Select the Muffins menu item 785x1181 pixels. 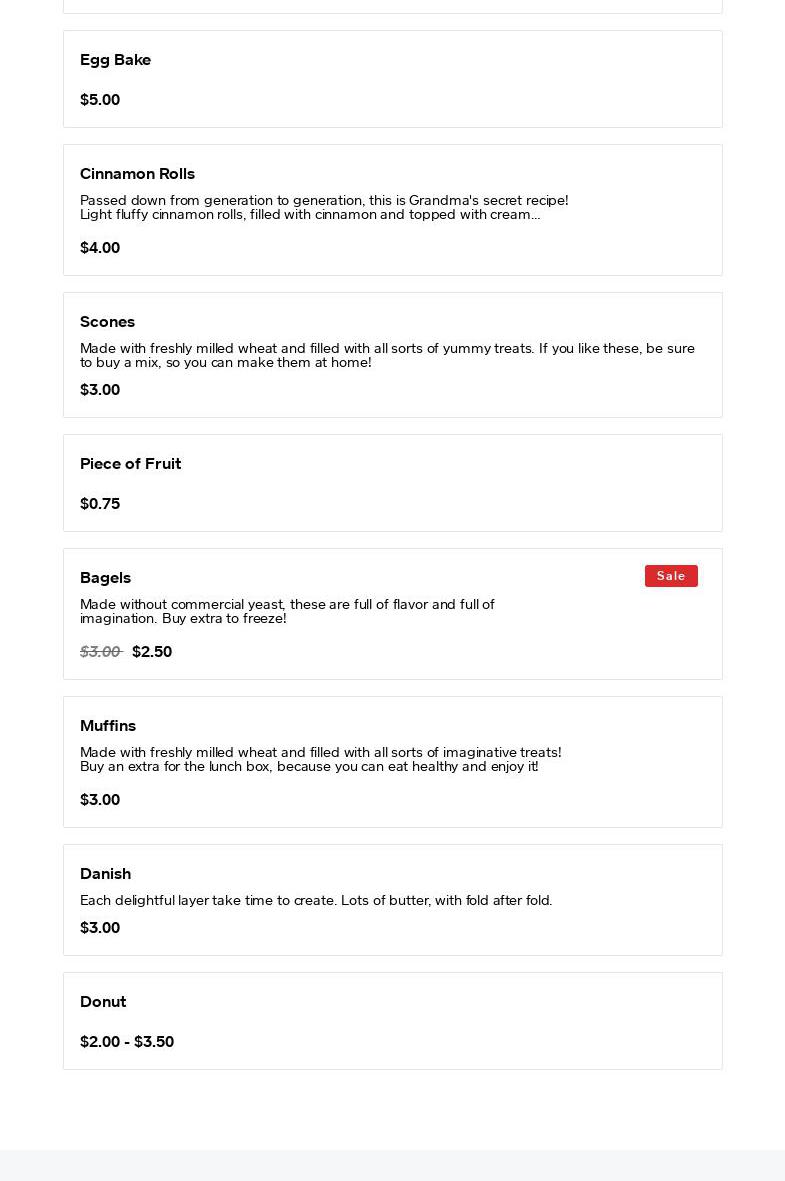(x=392, y=761)
